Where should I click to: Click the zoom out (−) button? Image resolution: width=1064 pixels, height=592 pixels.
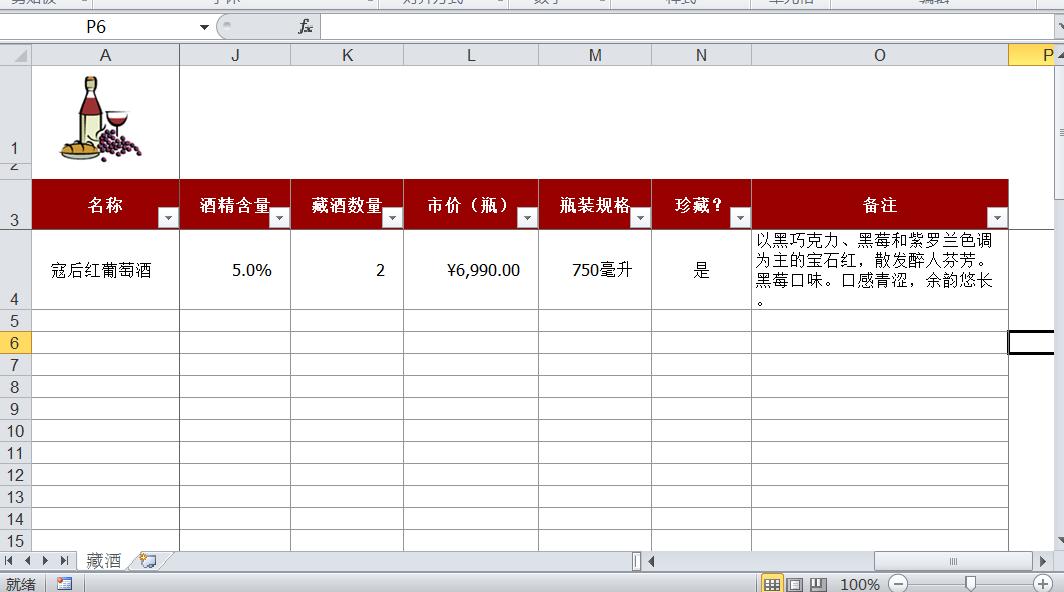[896, 584]
